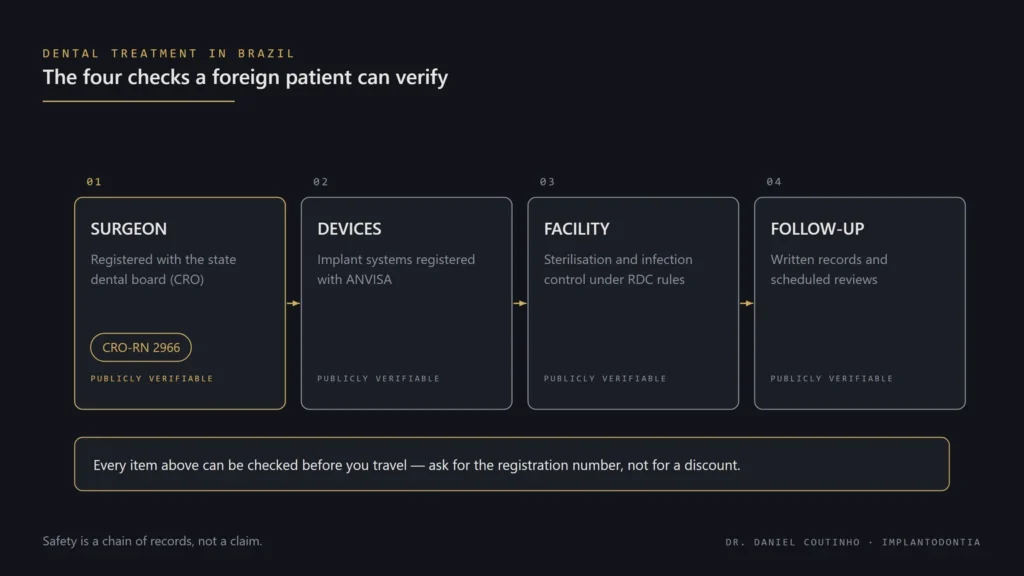Click Publicly Verifiable label in Follow-up card
Viewport: 1024px width, 576px height.
831,379
